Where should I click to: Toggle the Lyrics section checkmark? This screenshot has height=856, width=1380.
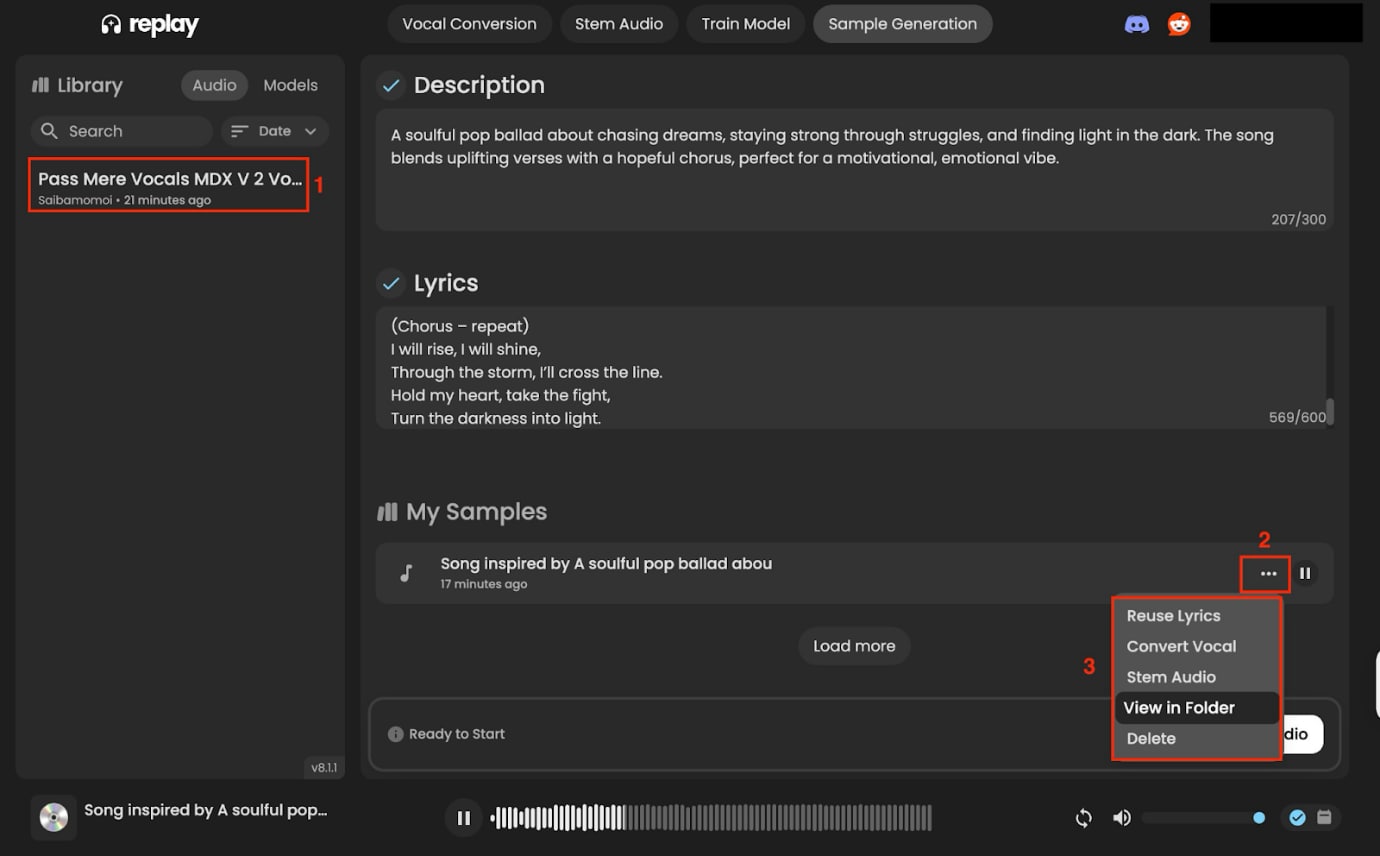(x=391, y=284)
